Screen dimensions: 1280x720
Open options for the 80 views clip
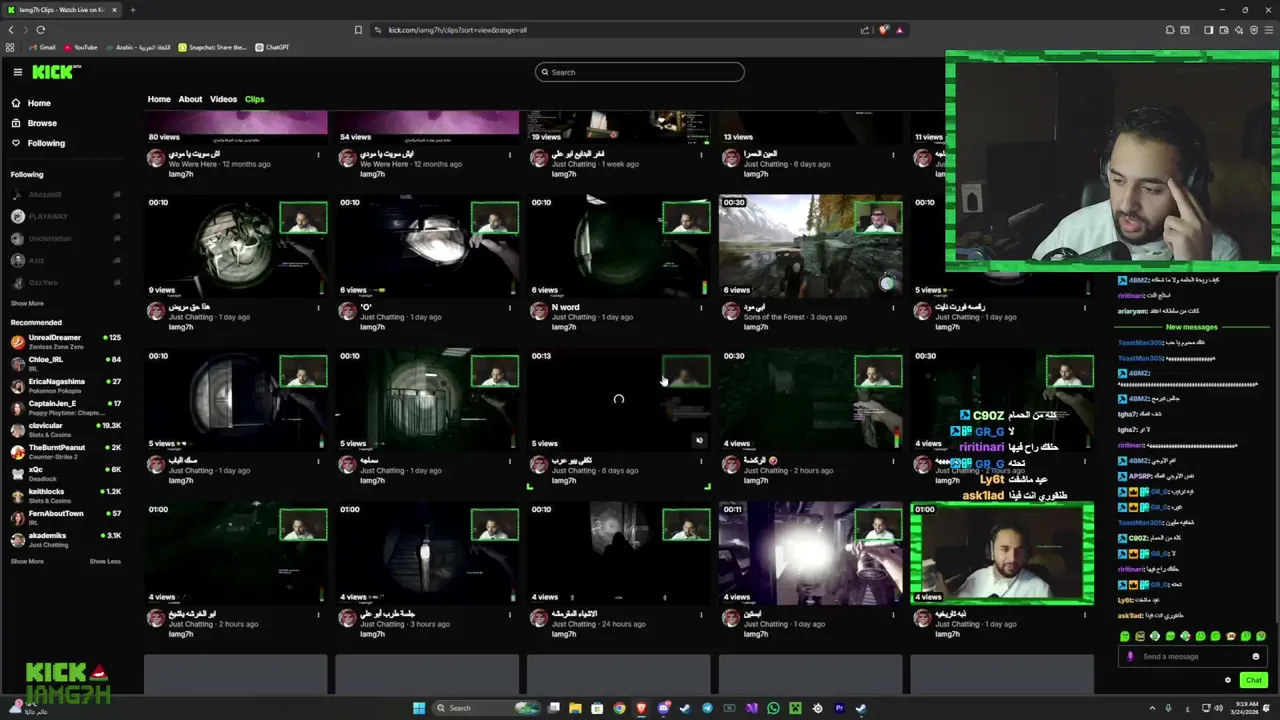(319, 155)
